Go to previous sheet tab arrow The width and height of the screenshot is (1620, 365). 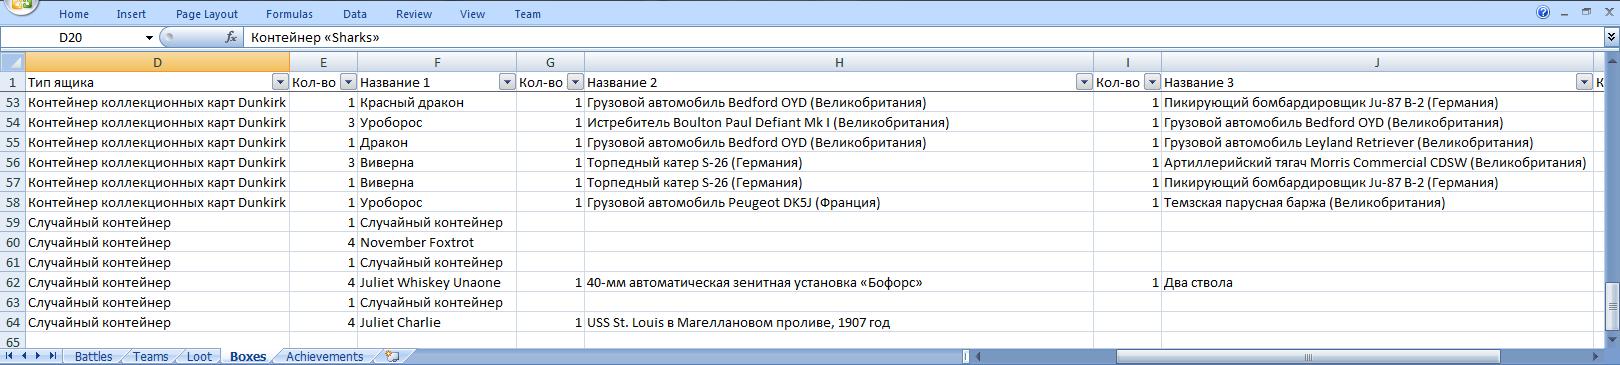pyautogui.click(x=25, y=356)
